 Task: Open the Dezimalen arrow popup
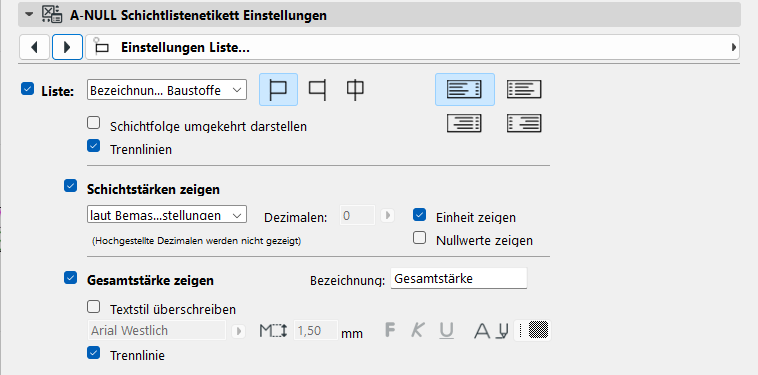point(387,215)
